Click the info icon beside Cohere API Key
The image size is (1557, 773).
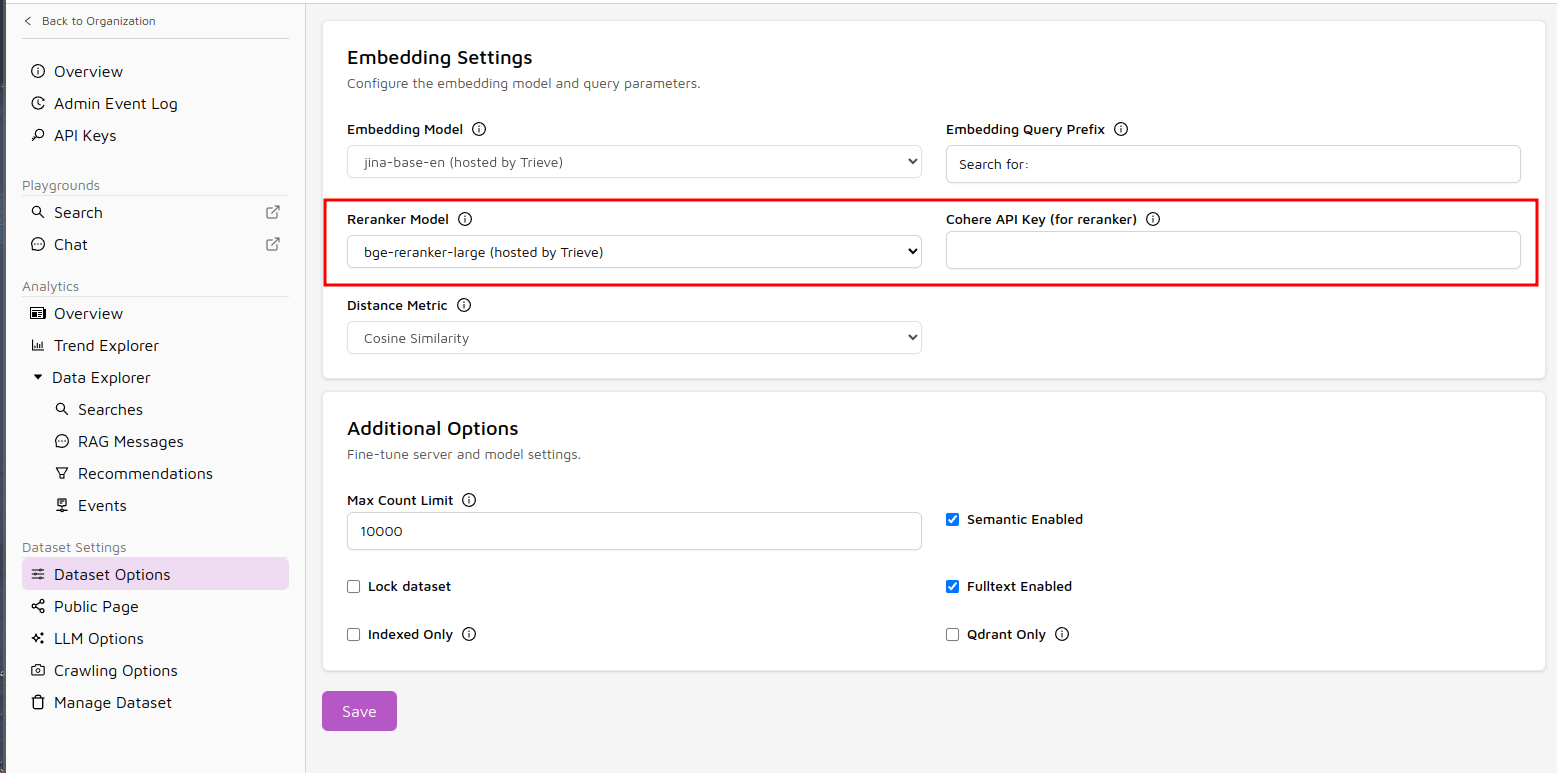(x=1153, y=219)
